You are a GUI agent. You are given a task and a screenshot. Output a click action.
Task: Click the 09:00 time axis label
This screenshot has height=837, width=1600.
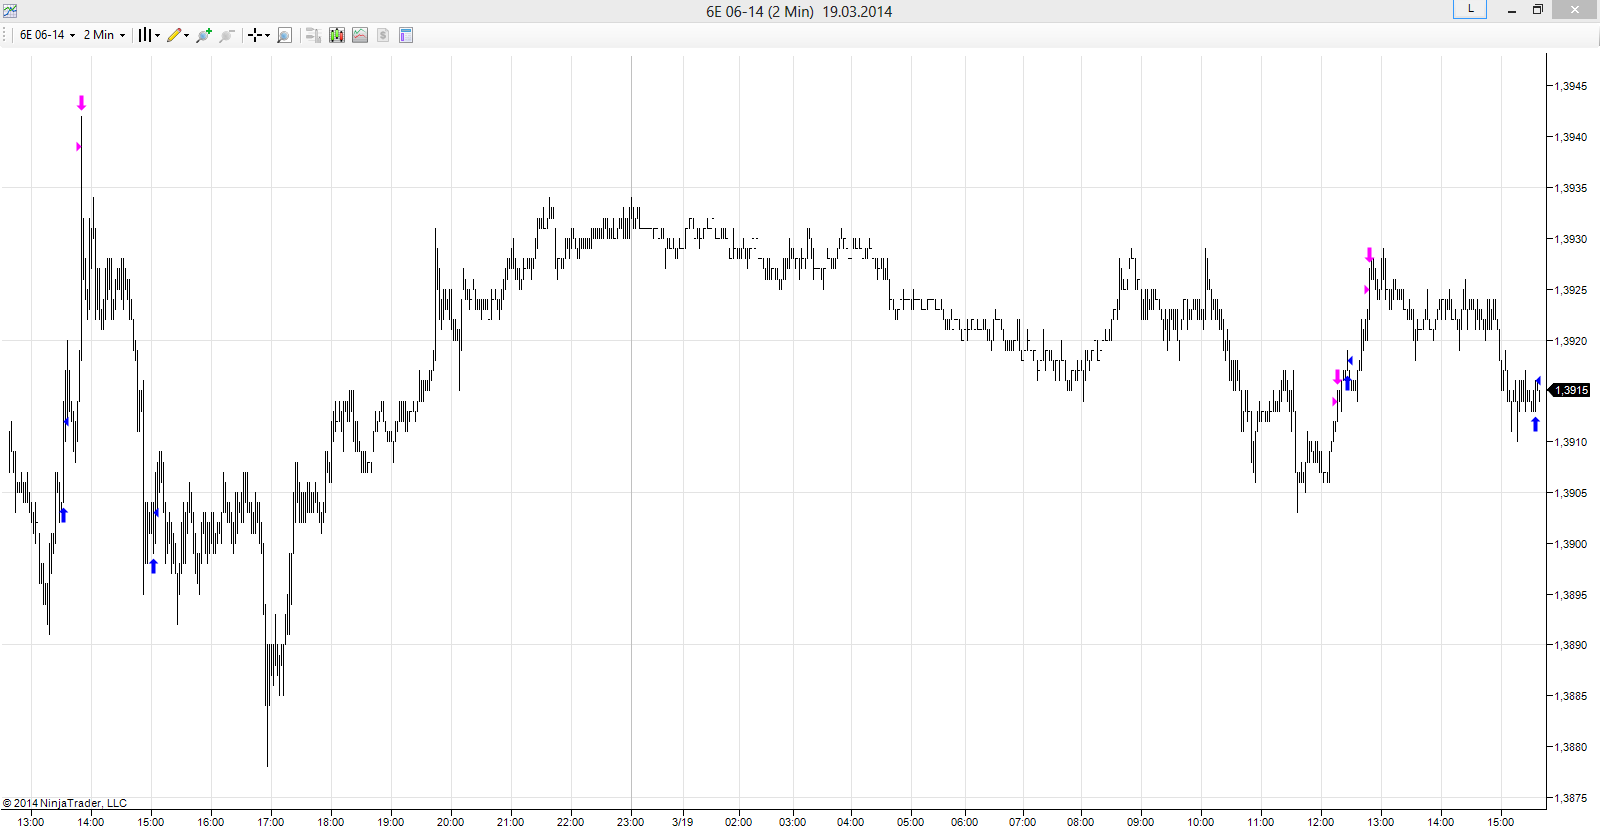click(1141, 822)
